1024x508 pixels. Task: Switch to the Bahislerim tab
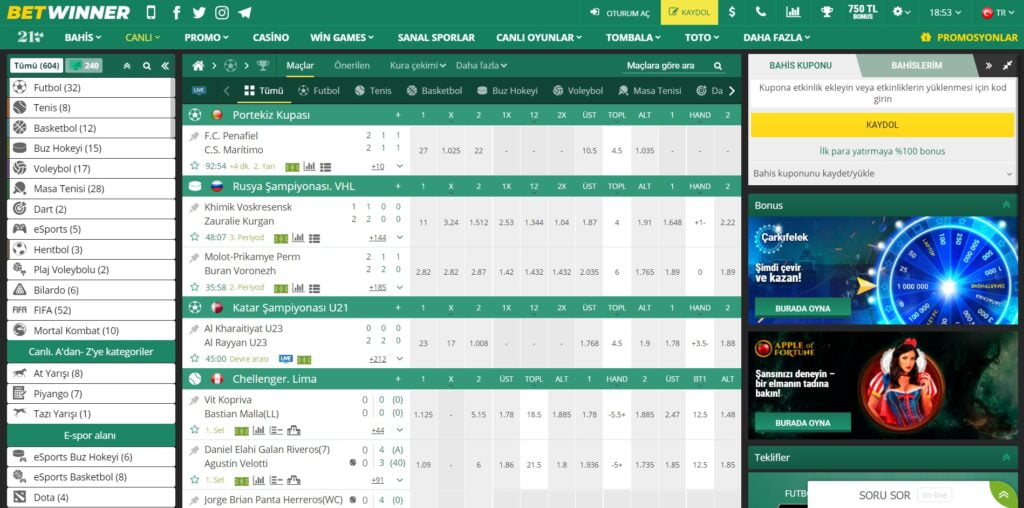click(916, 65)
